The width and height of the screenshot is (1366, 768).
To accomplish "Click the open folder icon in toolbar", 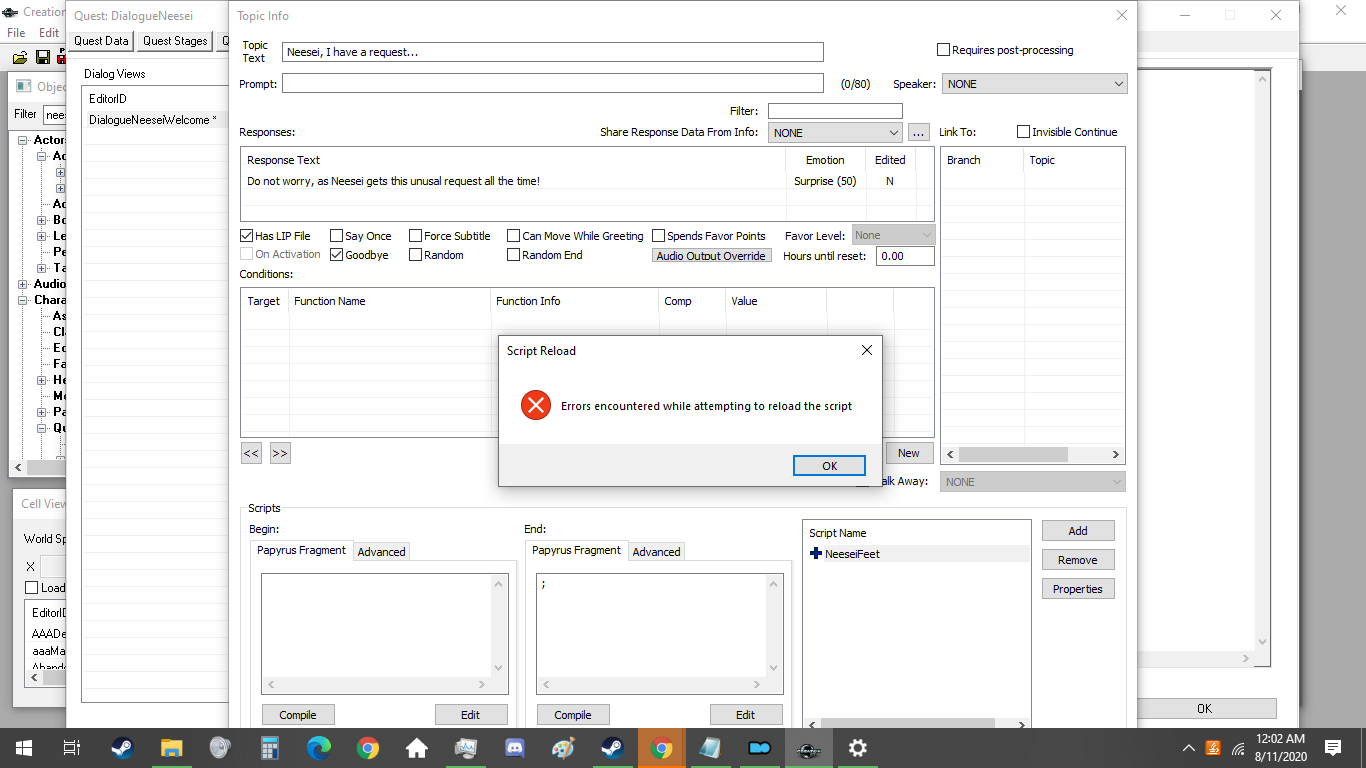I will tap(20, 58).
